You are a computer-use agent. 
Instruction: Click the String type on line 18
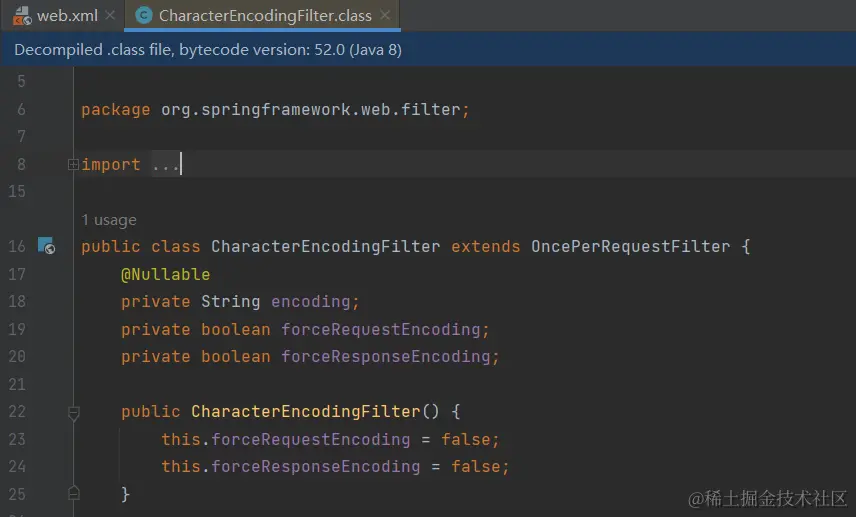230,301
